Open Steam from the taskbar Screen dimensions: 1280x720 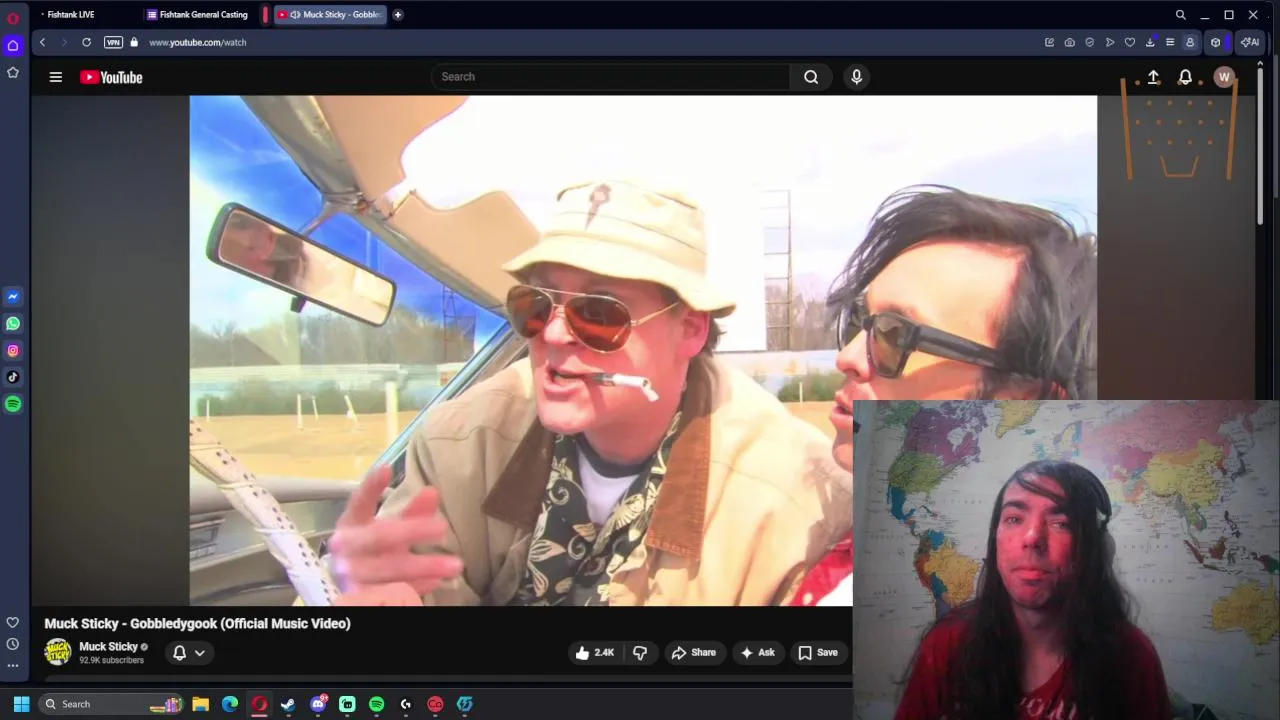(288, 704)
